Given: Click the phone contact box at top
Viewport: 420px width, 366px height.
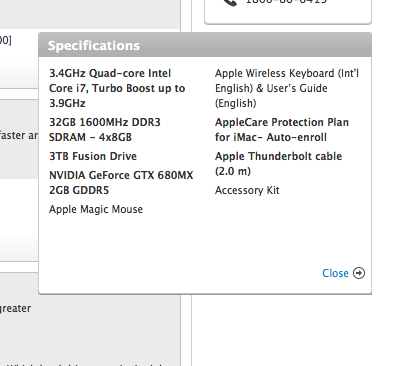Looking at the screenshot, I should [x=288, y=11].
